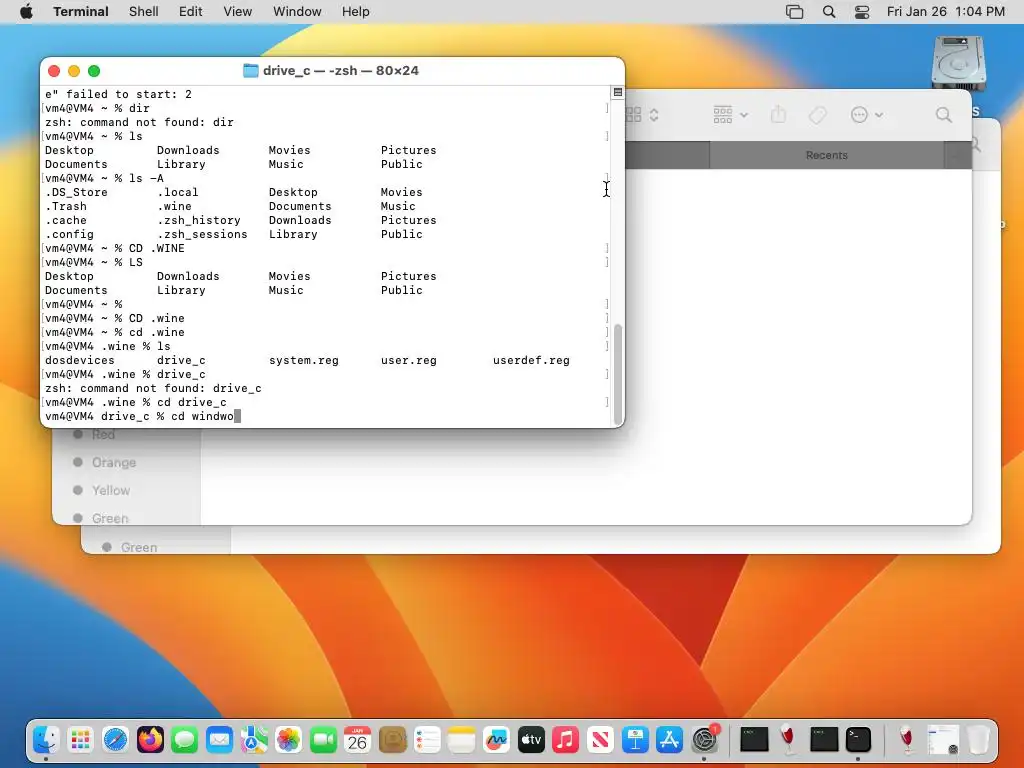Click the date and time in menu bar
The height and width of the screenshot is (768, 1024).
946,12
